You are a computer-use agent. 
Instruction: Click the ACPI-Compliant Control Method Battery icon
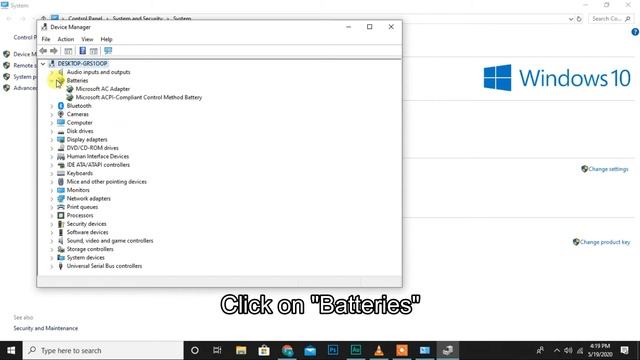(70, 97)
